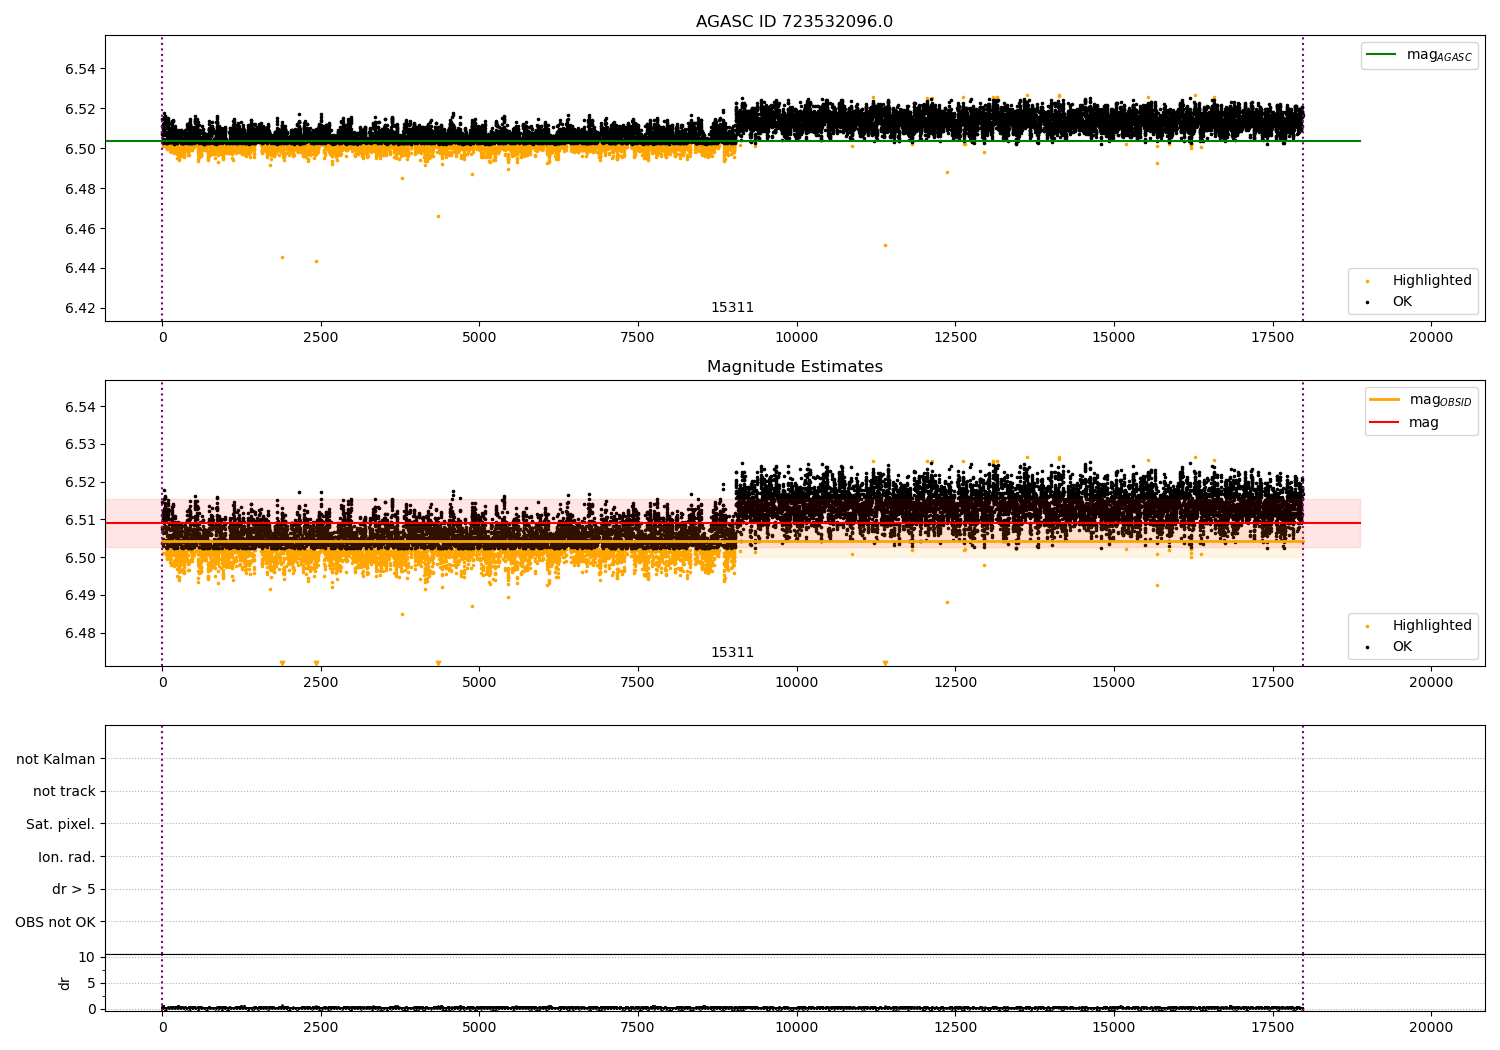Click the 'not track' axis label
This screenshot has width=1500, height=1050.
64,791
